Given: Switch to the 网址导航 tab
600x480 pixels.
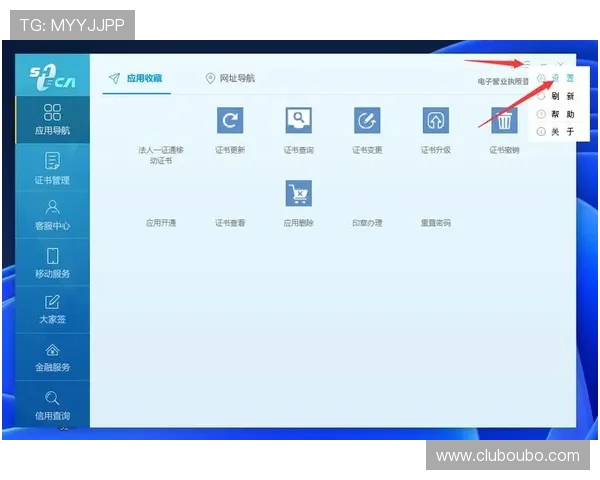Looking at the screenshot, I should tap(230, 78).
